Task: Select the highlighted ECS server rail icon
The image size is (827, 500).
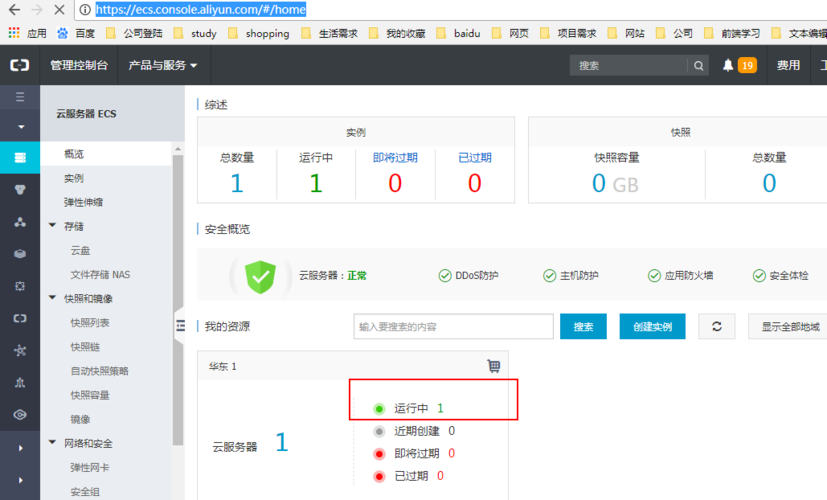Action: (20, 157)
